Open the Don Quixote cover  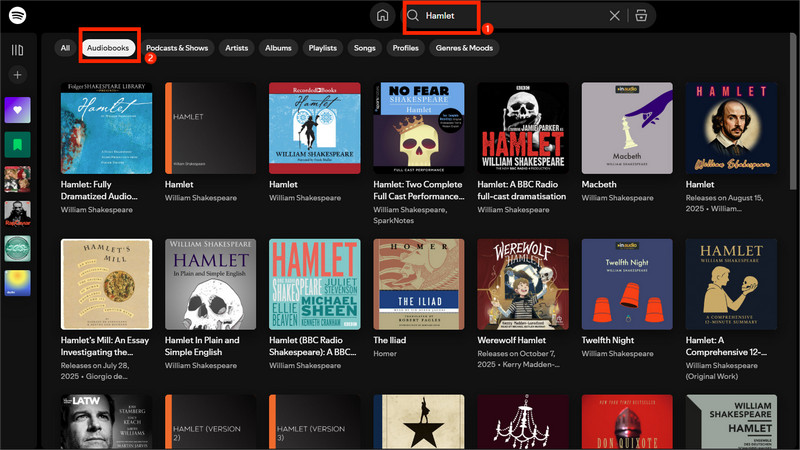tap(627, 422)
